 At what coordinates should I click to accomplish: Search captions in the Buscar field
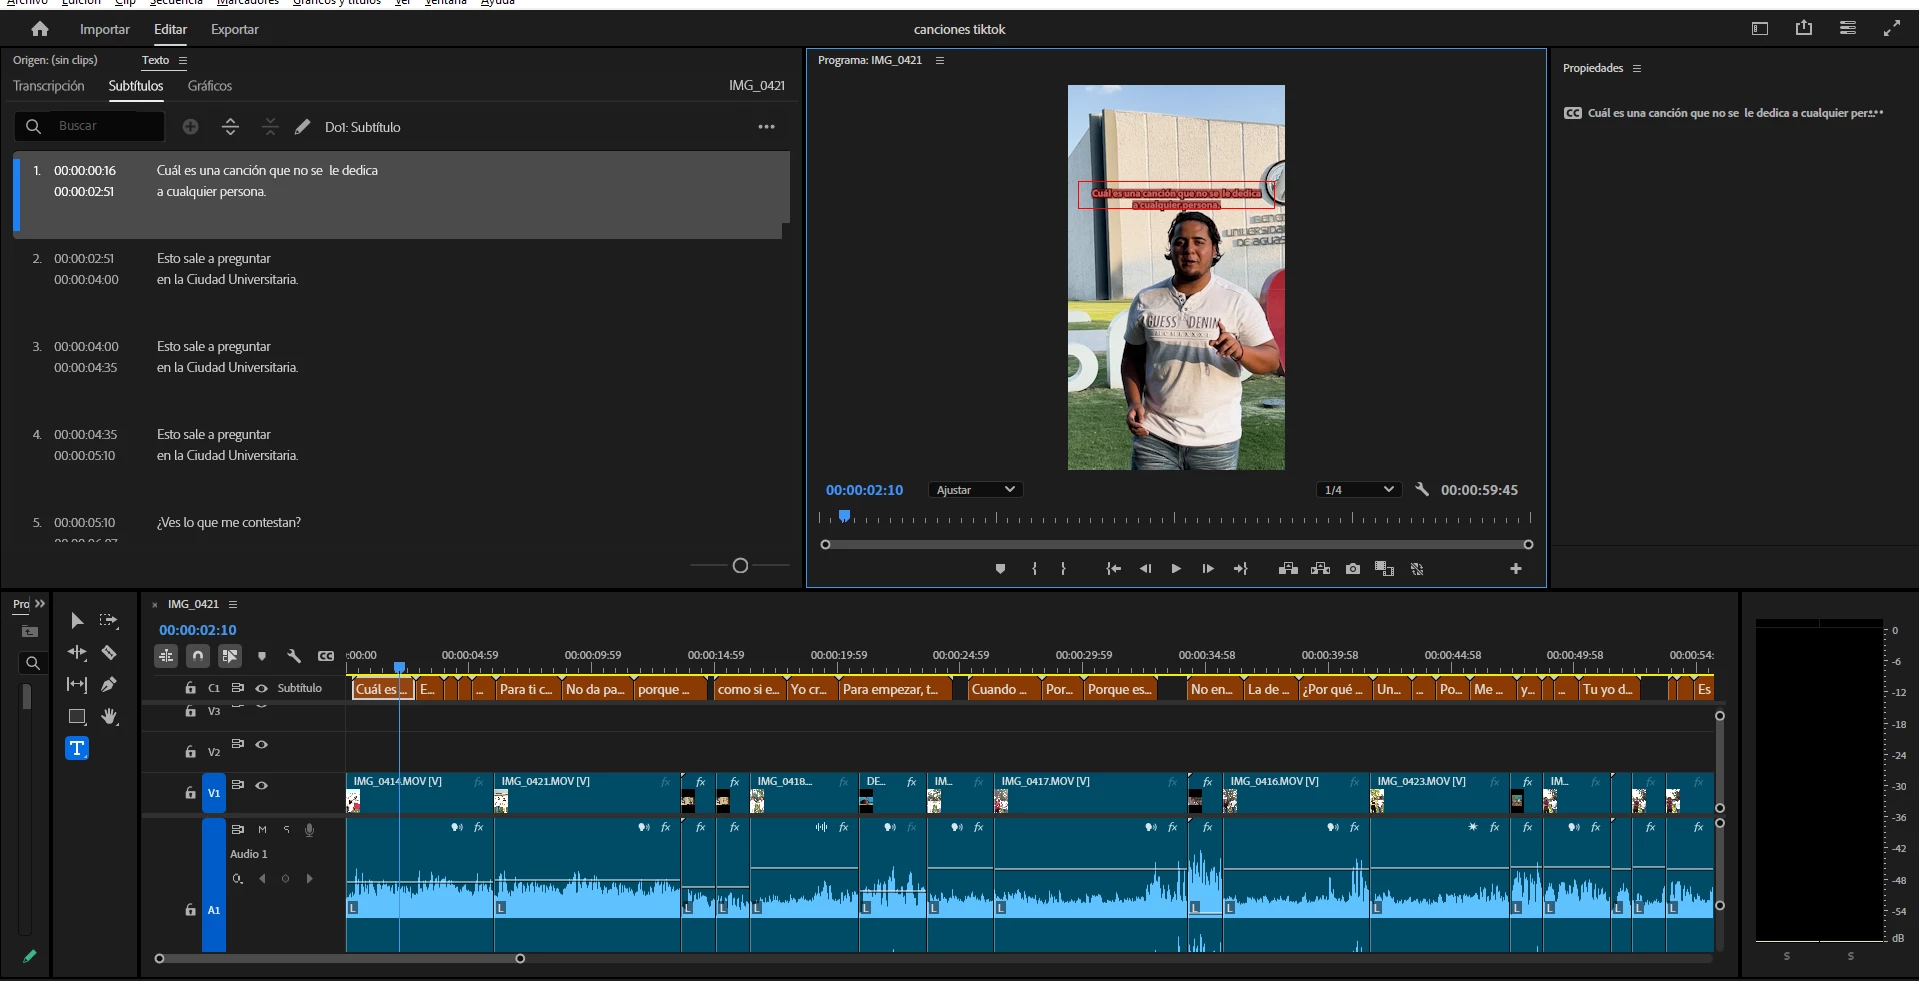click(x=89, y=126)
